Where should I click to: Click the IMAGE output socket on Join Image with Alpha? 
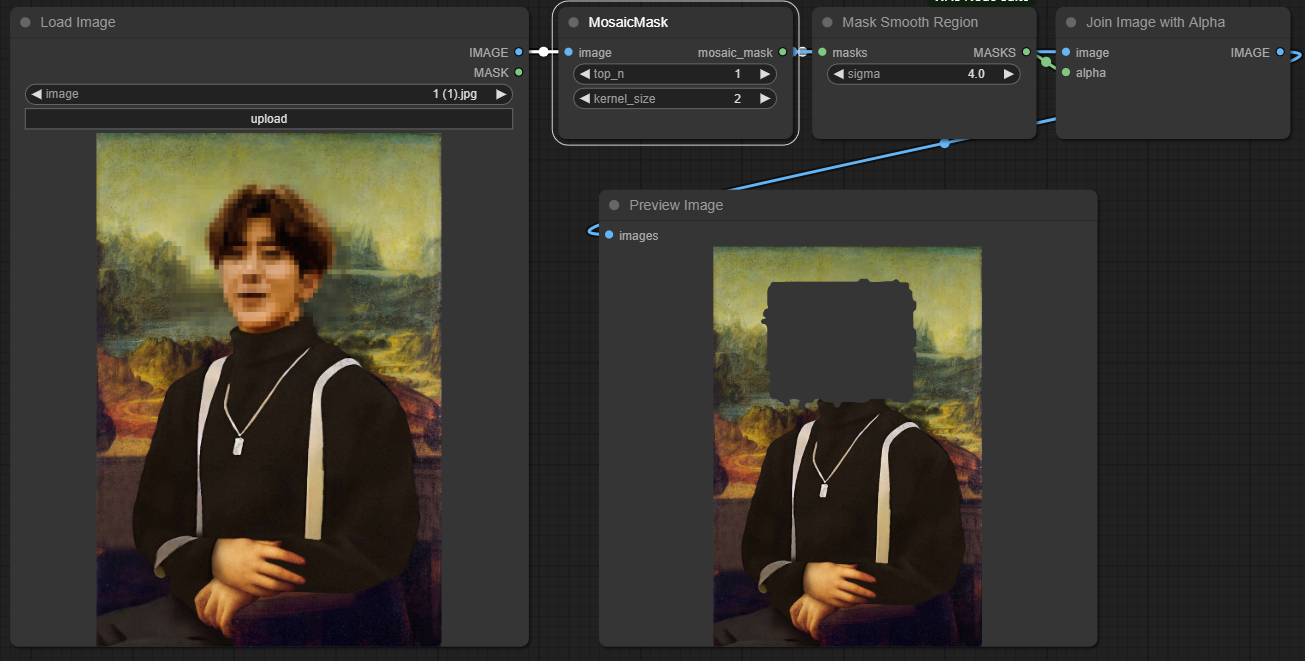[1280, 52]
